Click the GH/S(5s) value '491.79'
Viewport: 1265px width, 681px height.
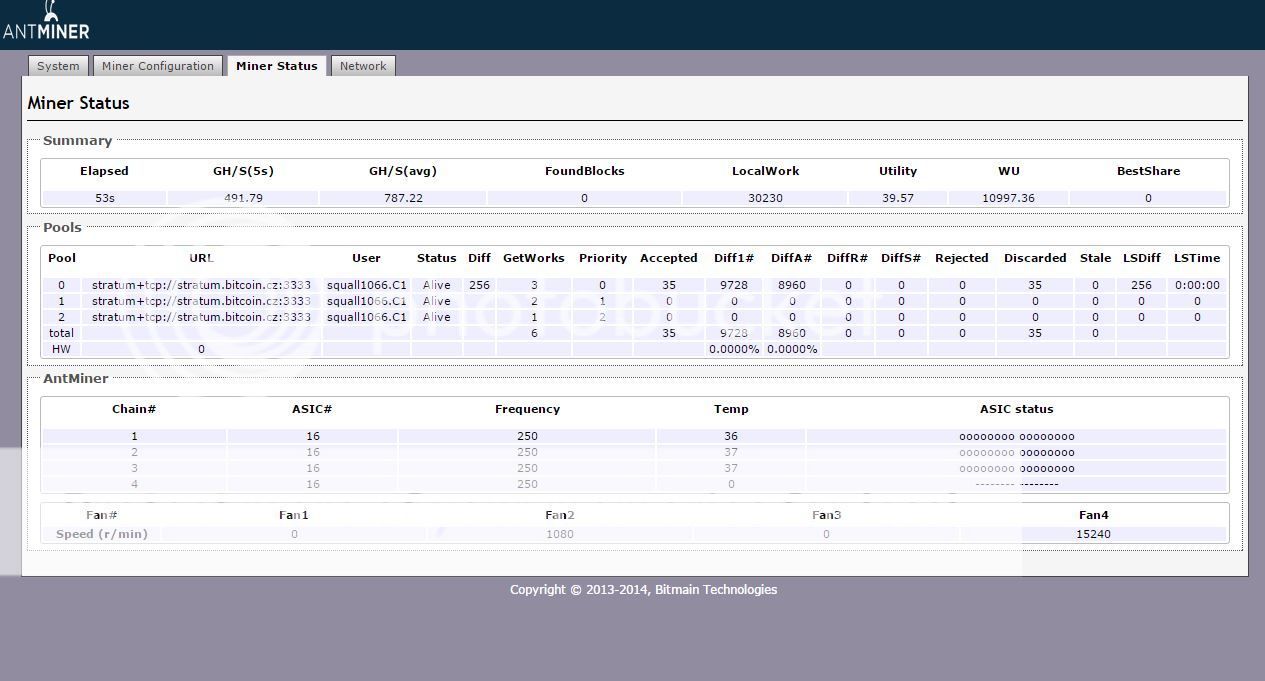point(243,198)
